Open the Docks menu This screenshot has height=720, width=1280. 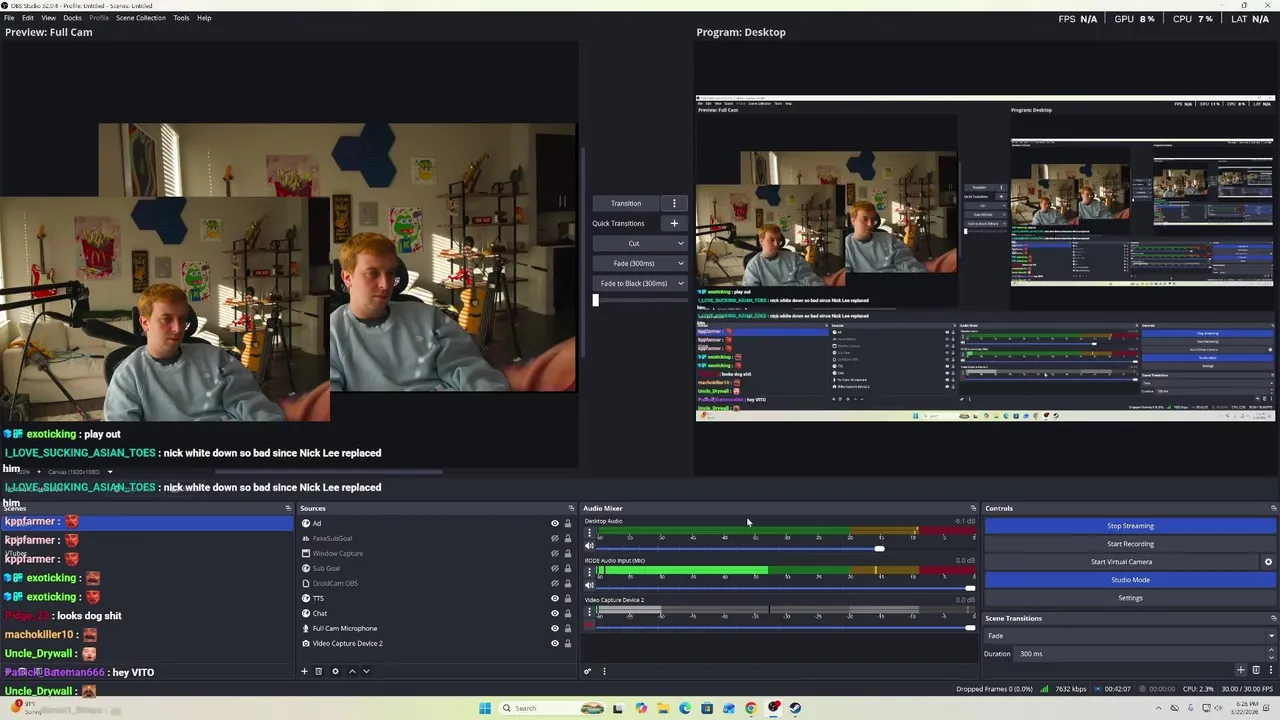click(72, 18)
